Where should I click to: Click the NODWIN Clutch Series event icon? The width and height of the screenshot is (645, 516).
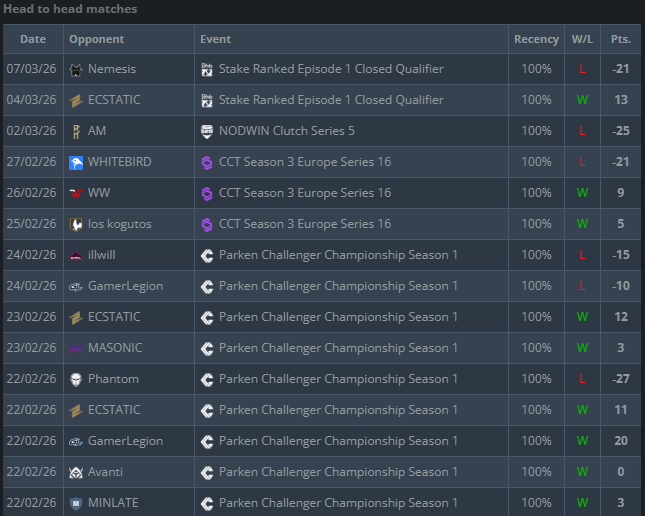pyautogui.click(x=207, y=132)
